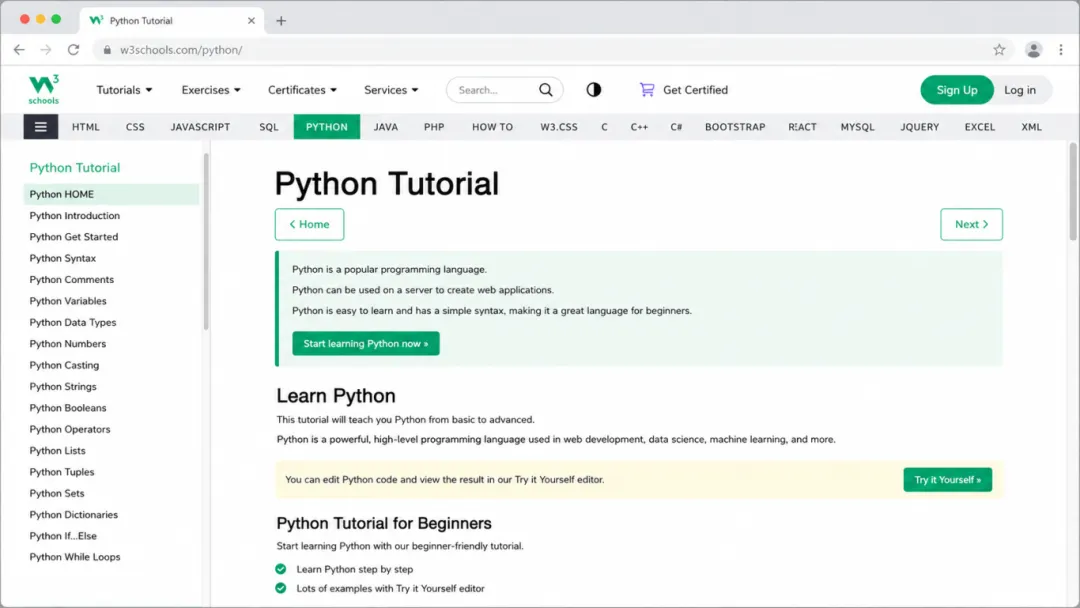Close the Python Tutorial browser tab

(x=251, y=21)
